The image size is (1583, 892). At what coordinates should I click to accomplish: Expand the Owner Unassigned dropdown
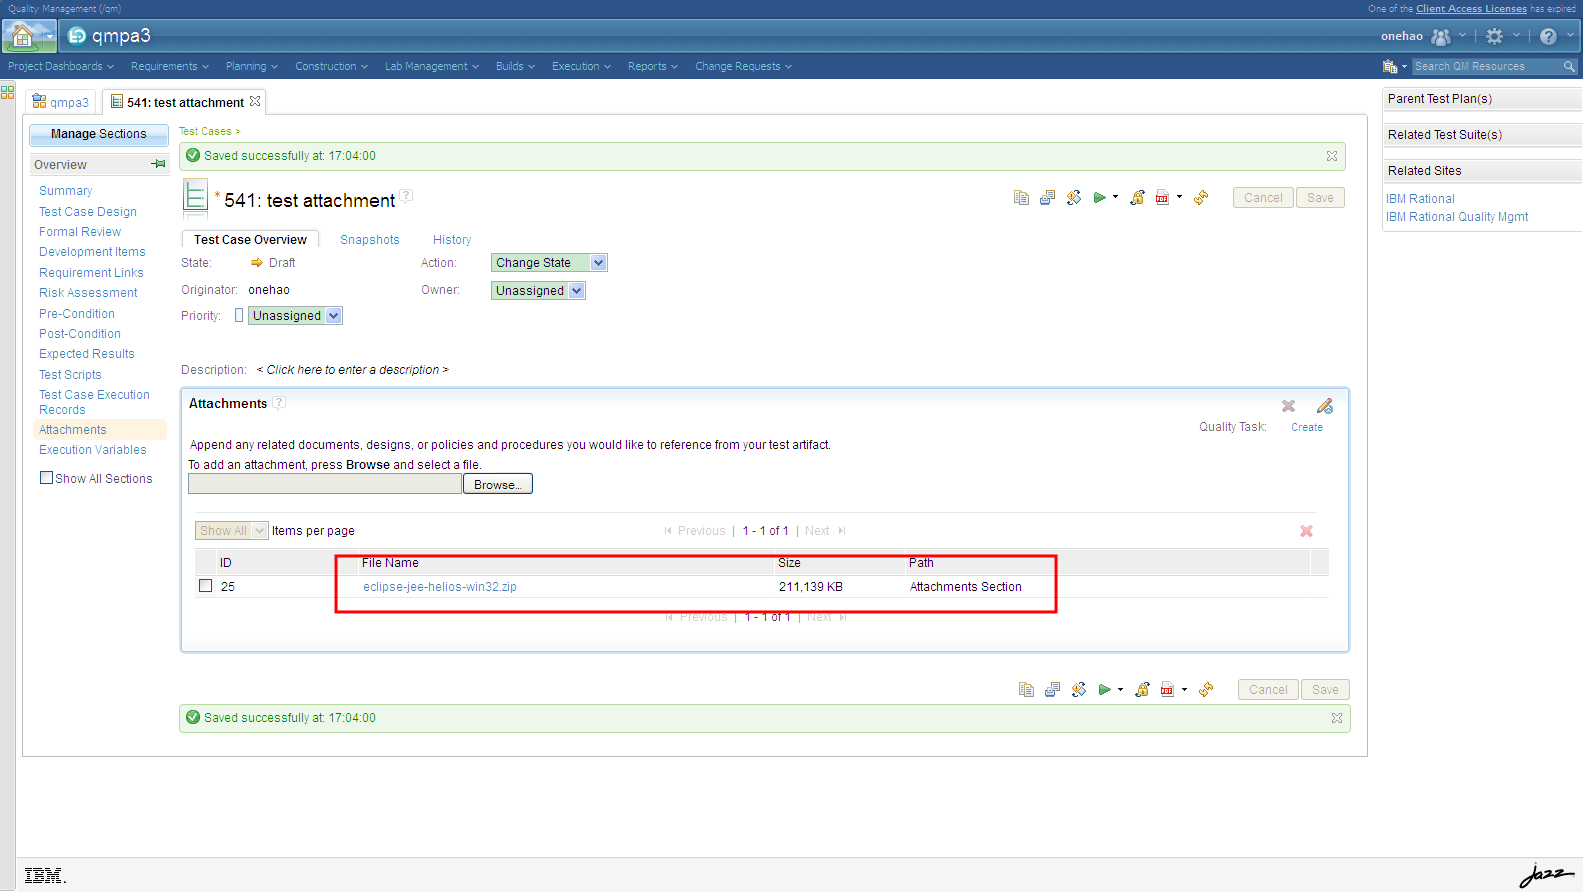pos(538,291)
